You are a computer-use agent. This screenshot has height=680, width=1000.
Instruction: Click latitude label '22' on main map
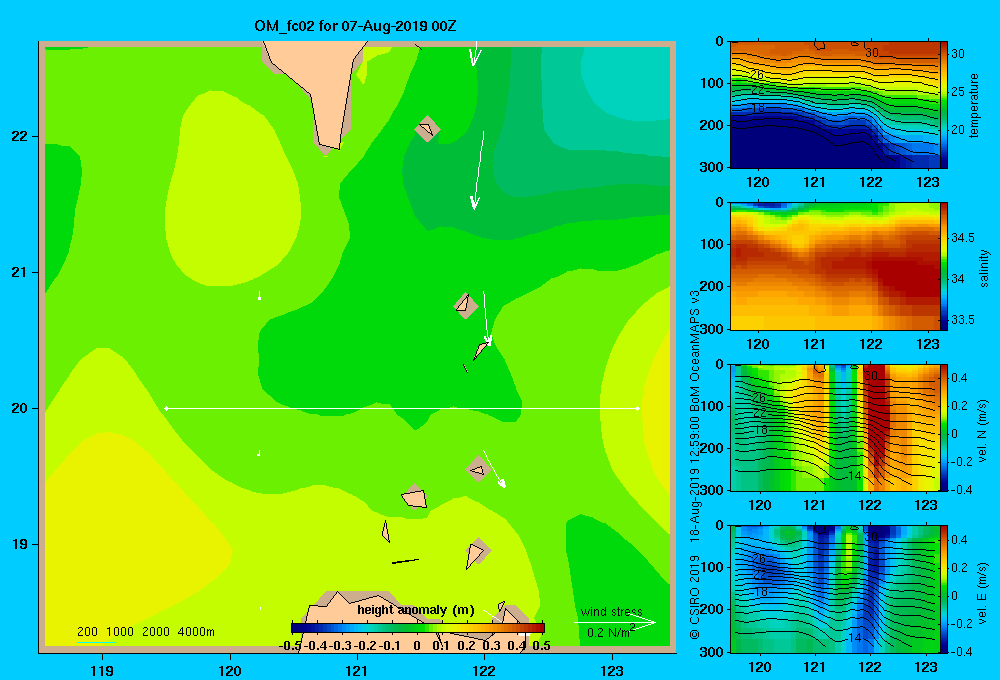click(20, 137)
